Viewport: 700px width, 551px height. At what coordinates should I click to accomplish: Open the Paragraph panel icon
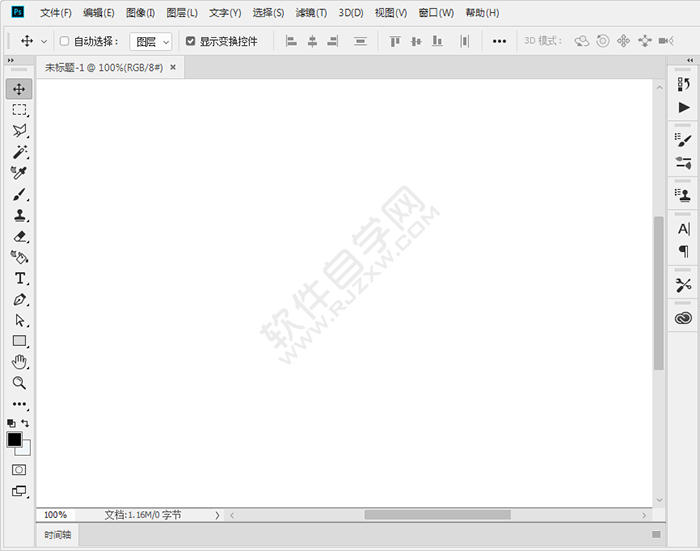[x=683, y=251]
